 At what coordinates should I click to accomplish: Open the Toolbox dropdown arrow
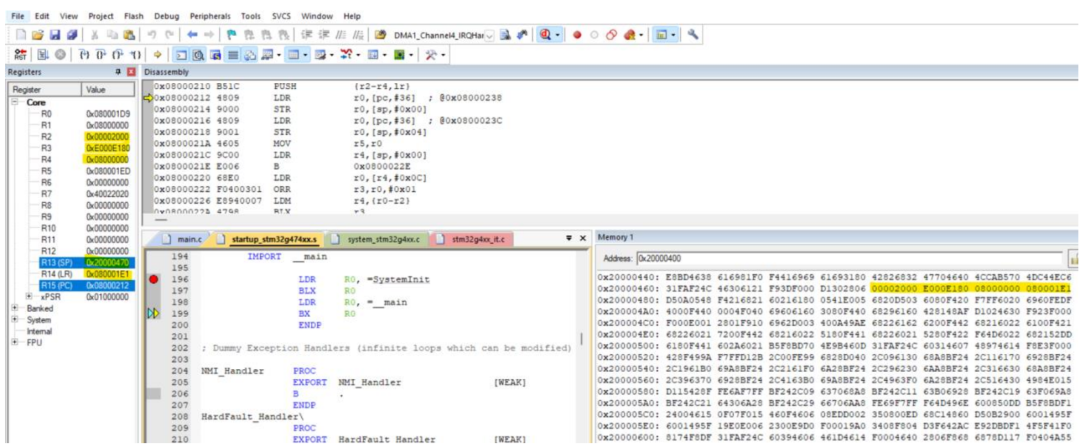[443, 54]
